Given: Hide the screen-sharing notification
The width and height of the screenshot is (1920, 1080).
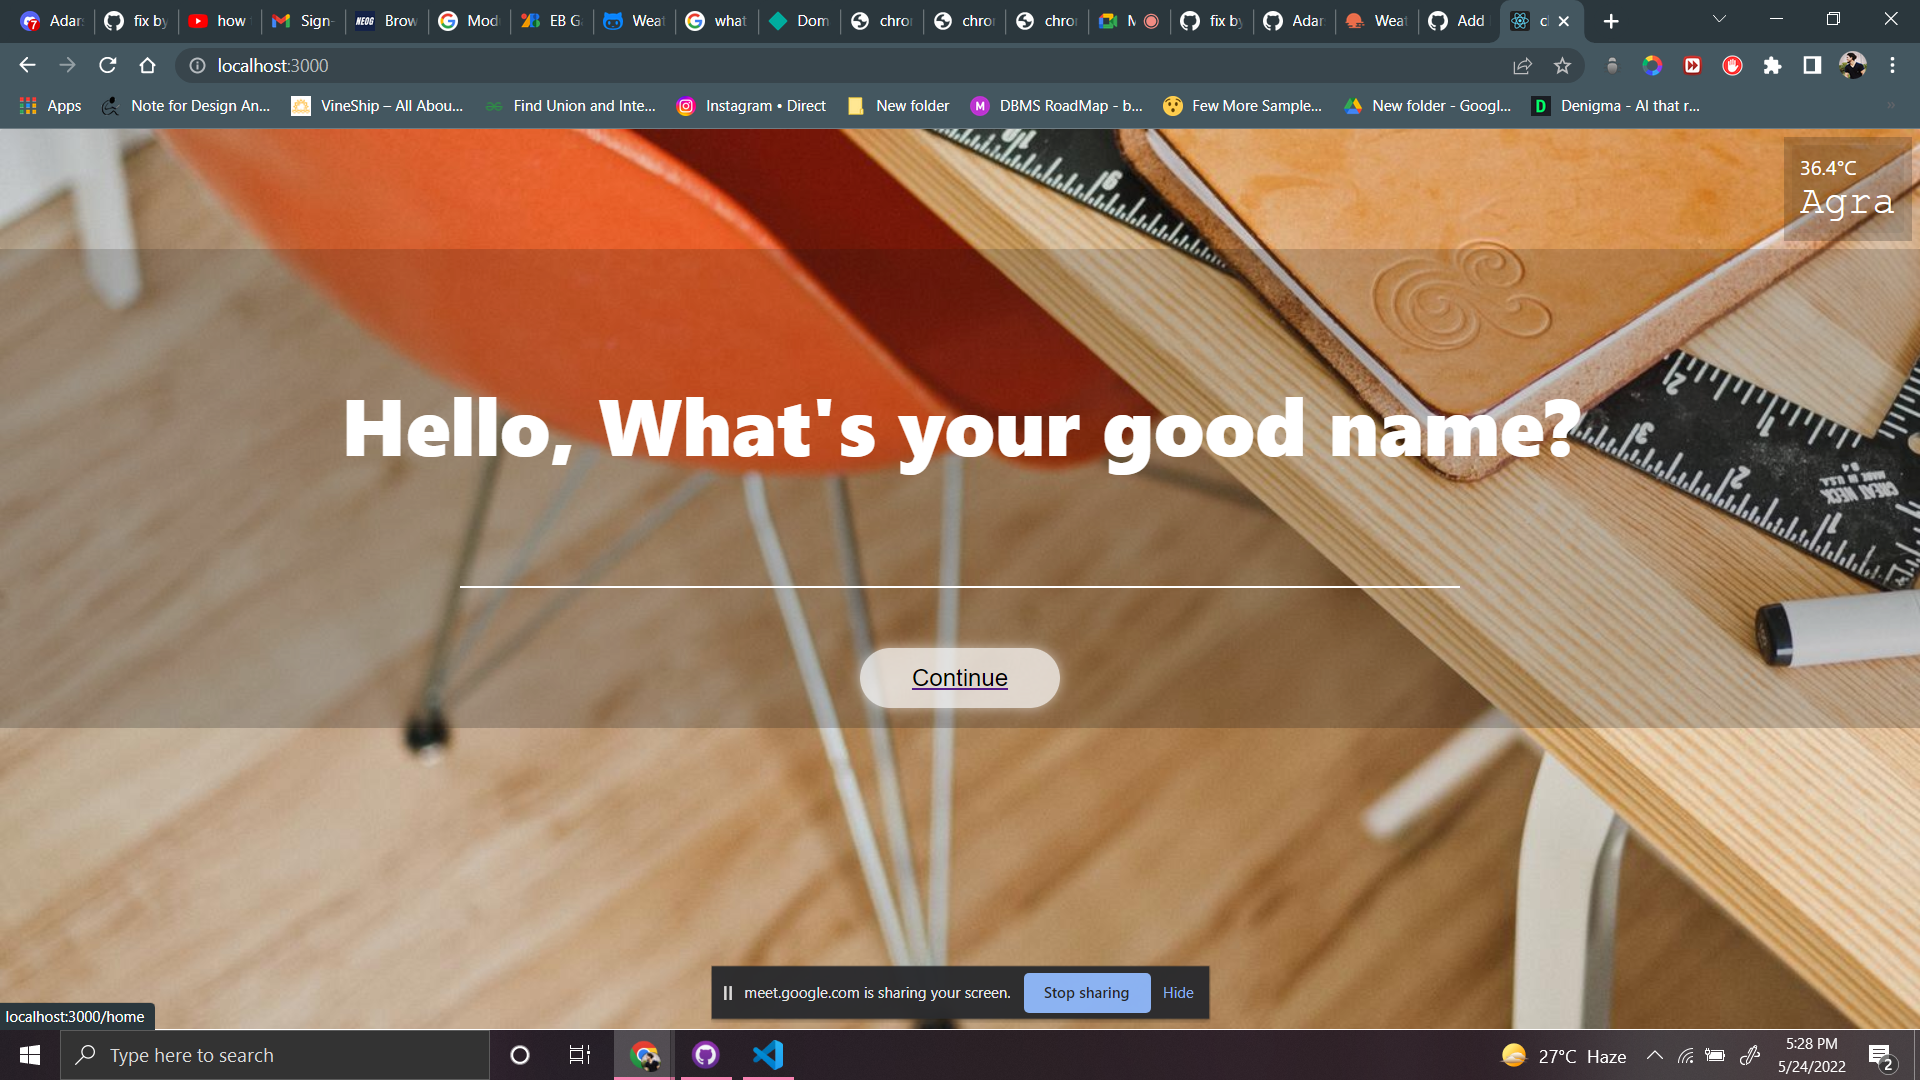Looking at the screenshot, I should pos(1178,992).
